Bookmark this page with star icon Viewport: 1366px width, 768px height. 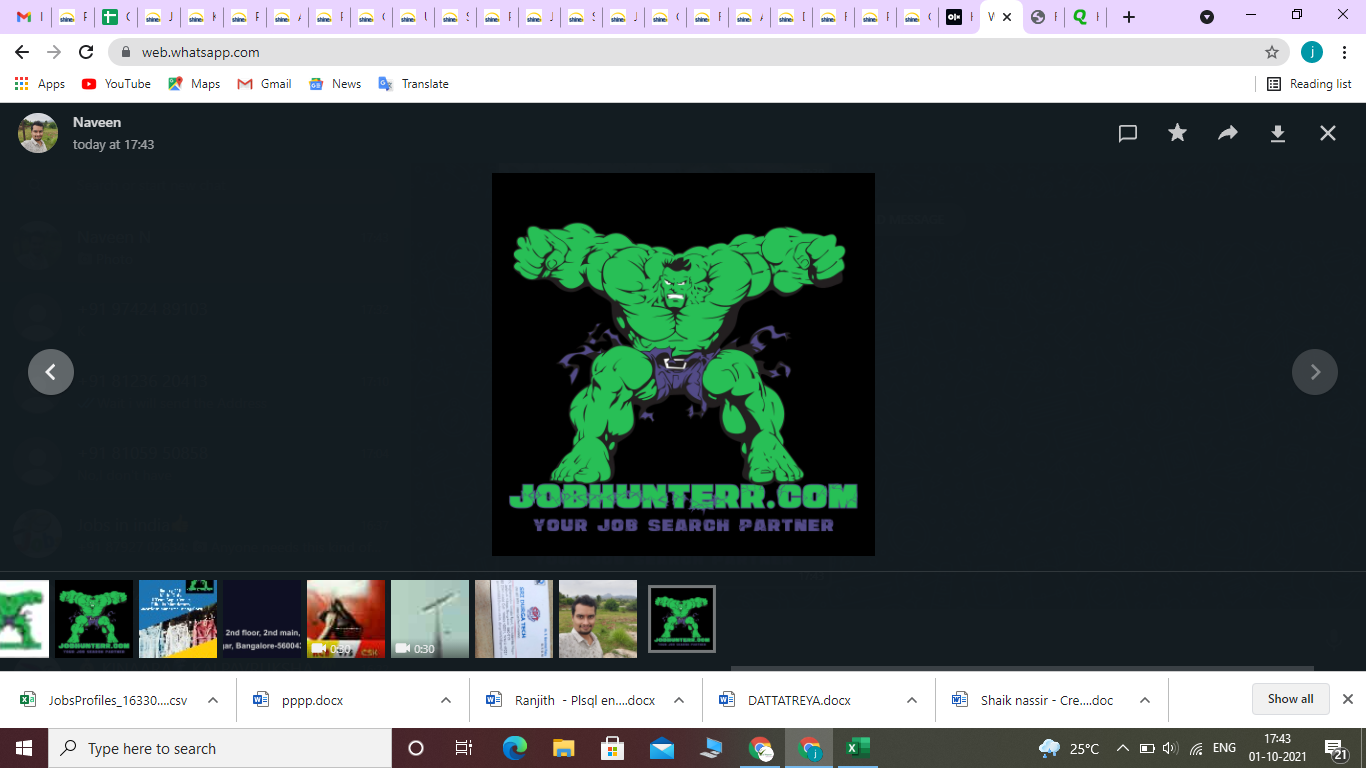[x=1272, y=52]
